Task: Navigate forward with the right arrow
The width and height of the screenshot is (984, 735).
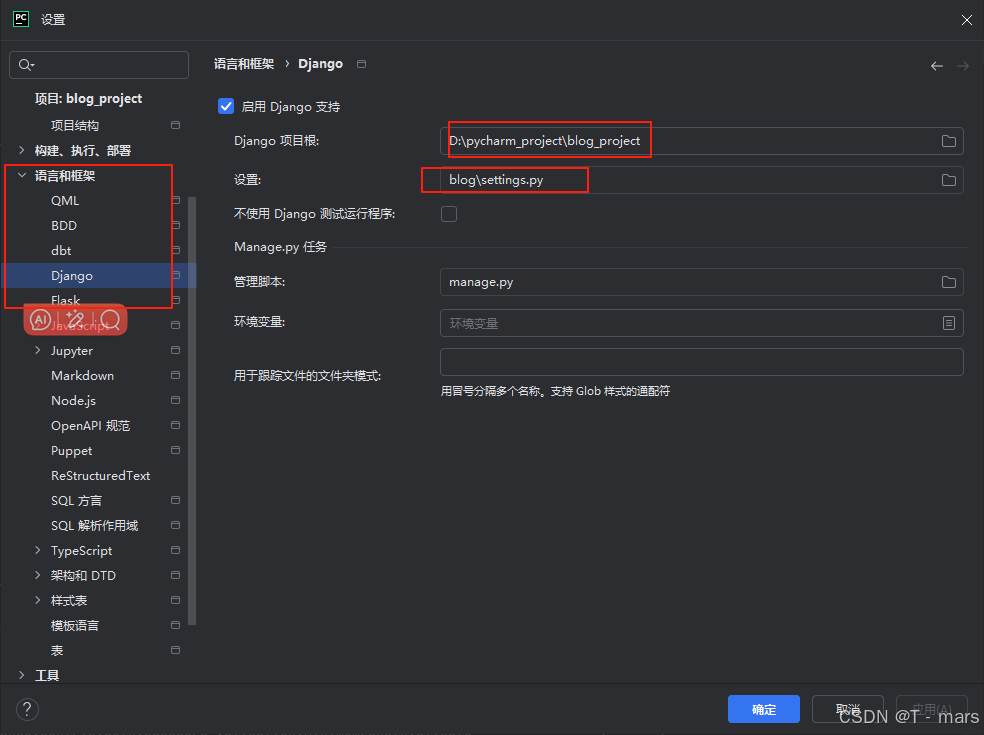Action: 963,66
